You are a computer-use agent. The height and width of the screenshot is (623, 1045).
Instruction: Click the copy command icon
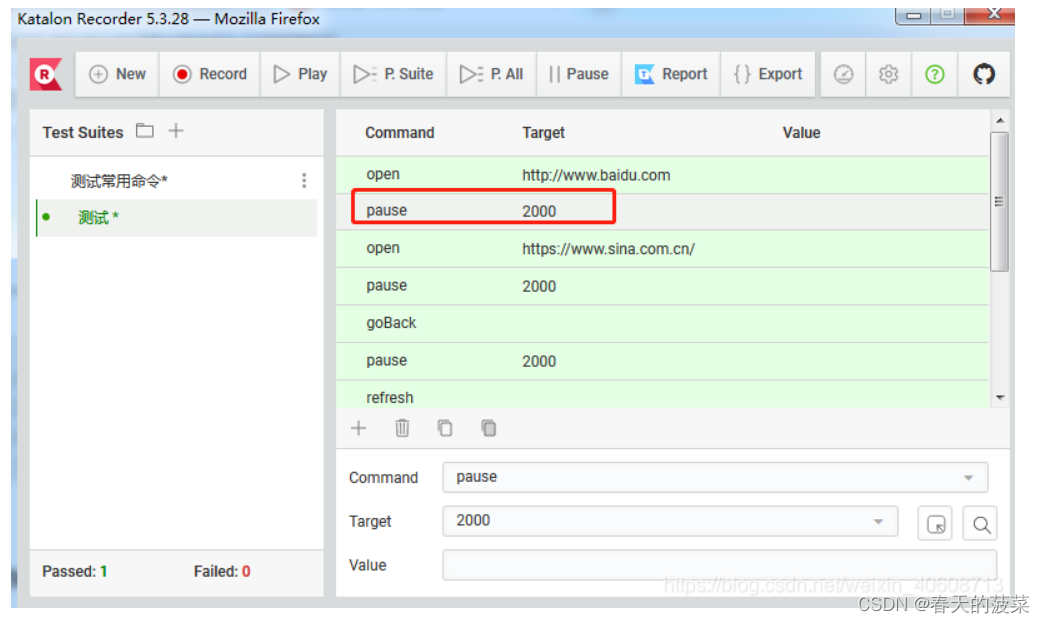[x=445, y=428]
